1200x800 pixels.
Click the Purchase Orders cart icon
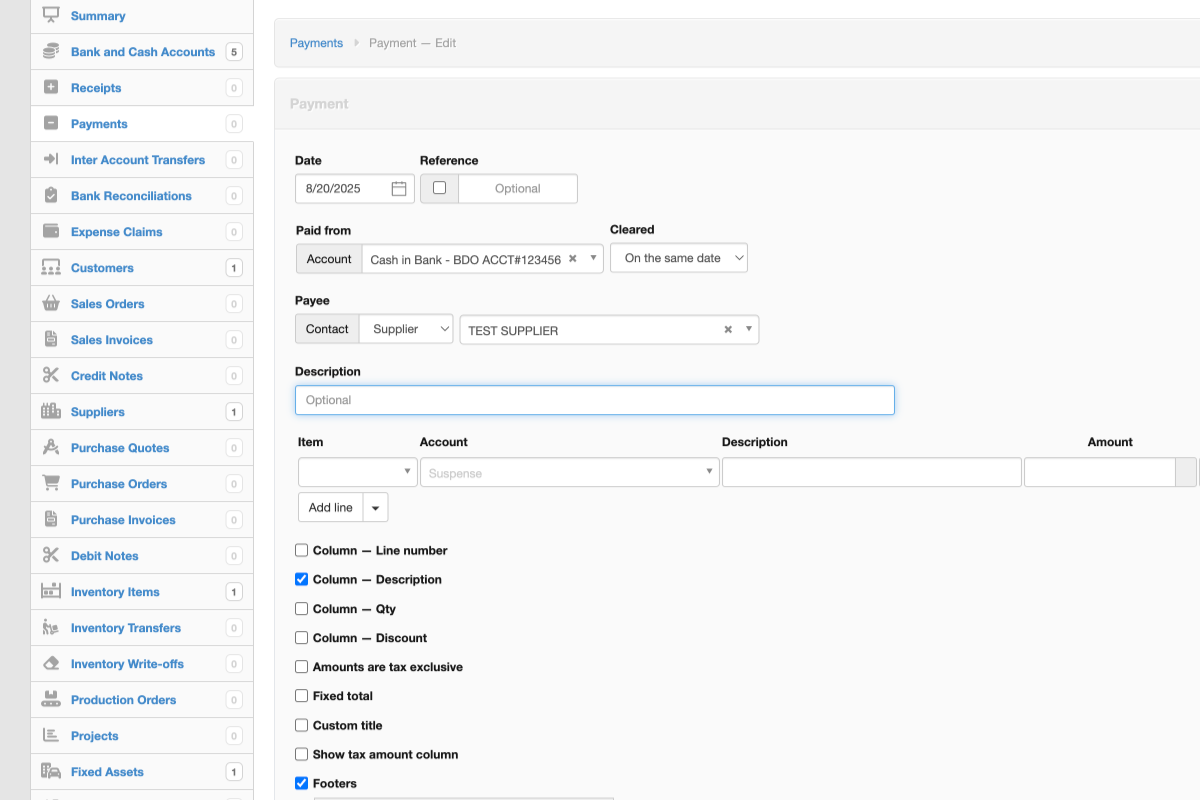[51, 484]
